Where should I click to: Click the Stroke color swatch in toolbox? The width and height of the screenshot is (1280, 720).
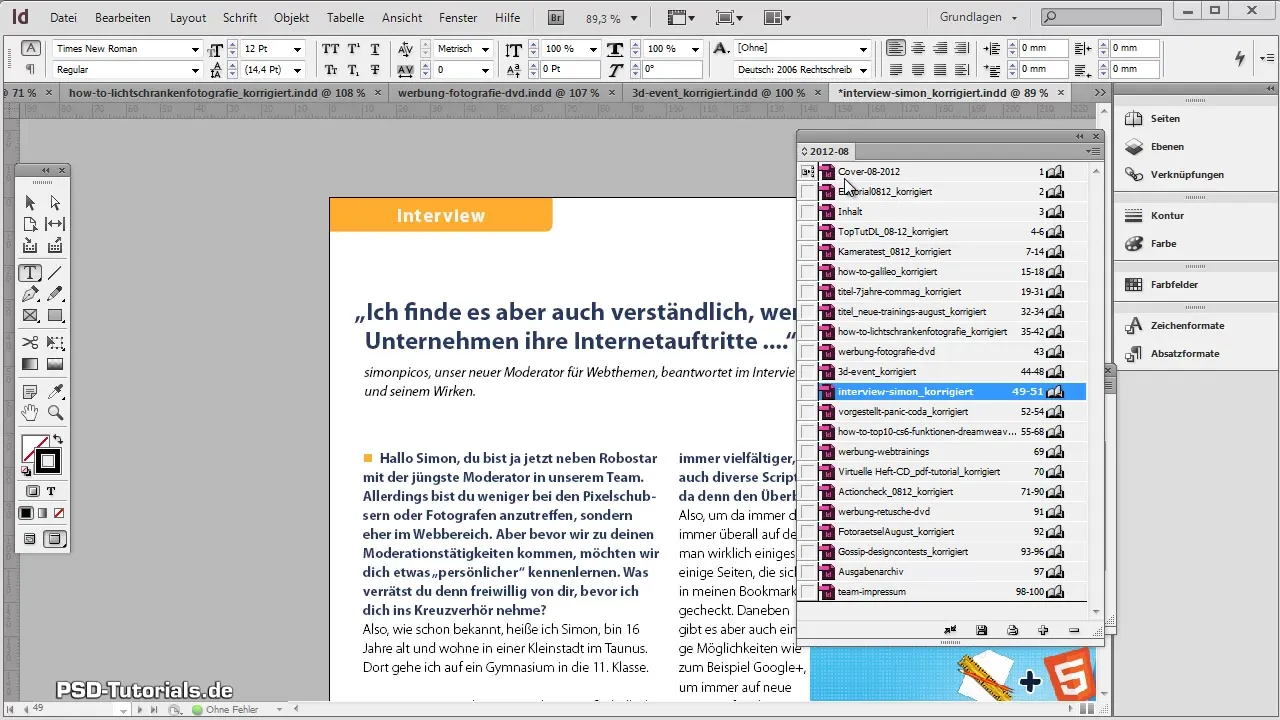[x=47, y=461]
